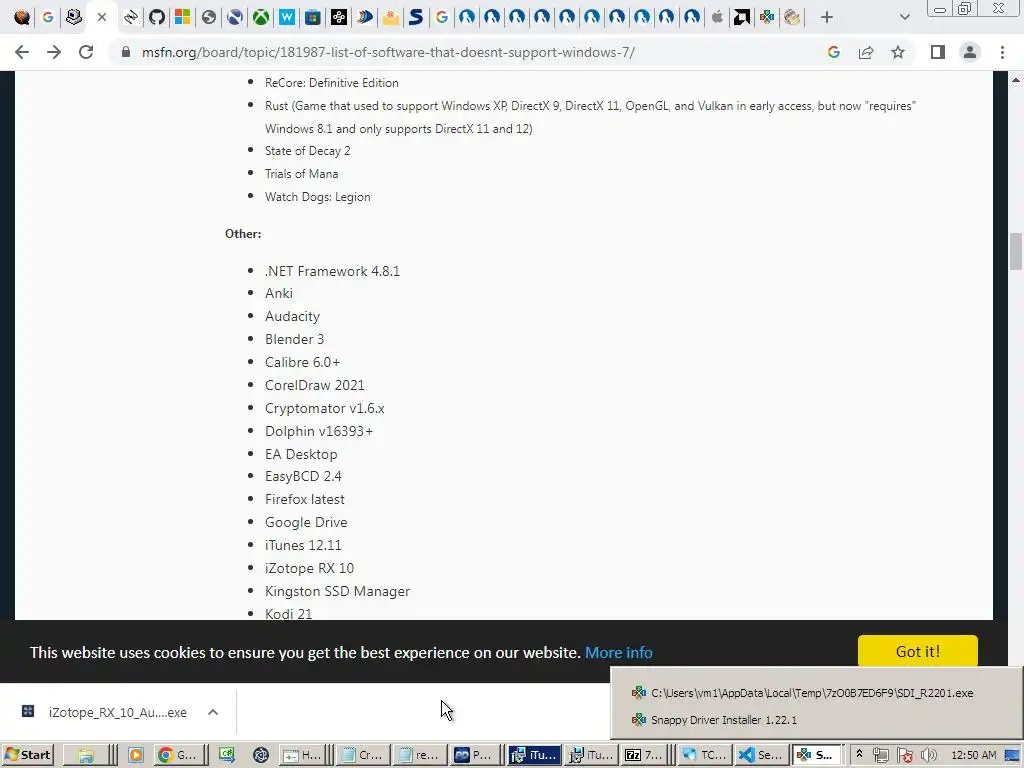This screenshot has width=1024, height=768.
Task: Open the network tray icon
Action: [x=880, y=755]
